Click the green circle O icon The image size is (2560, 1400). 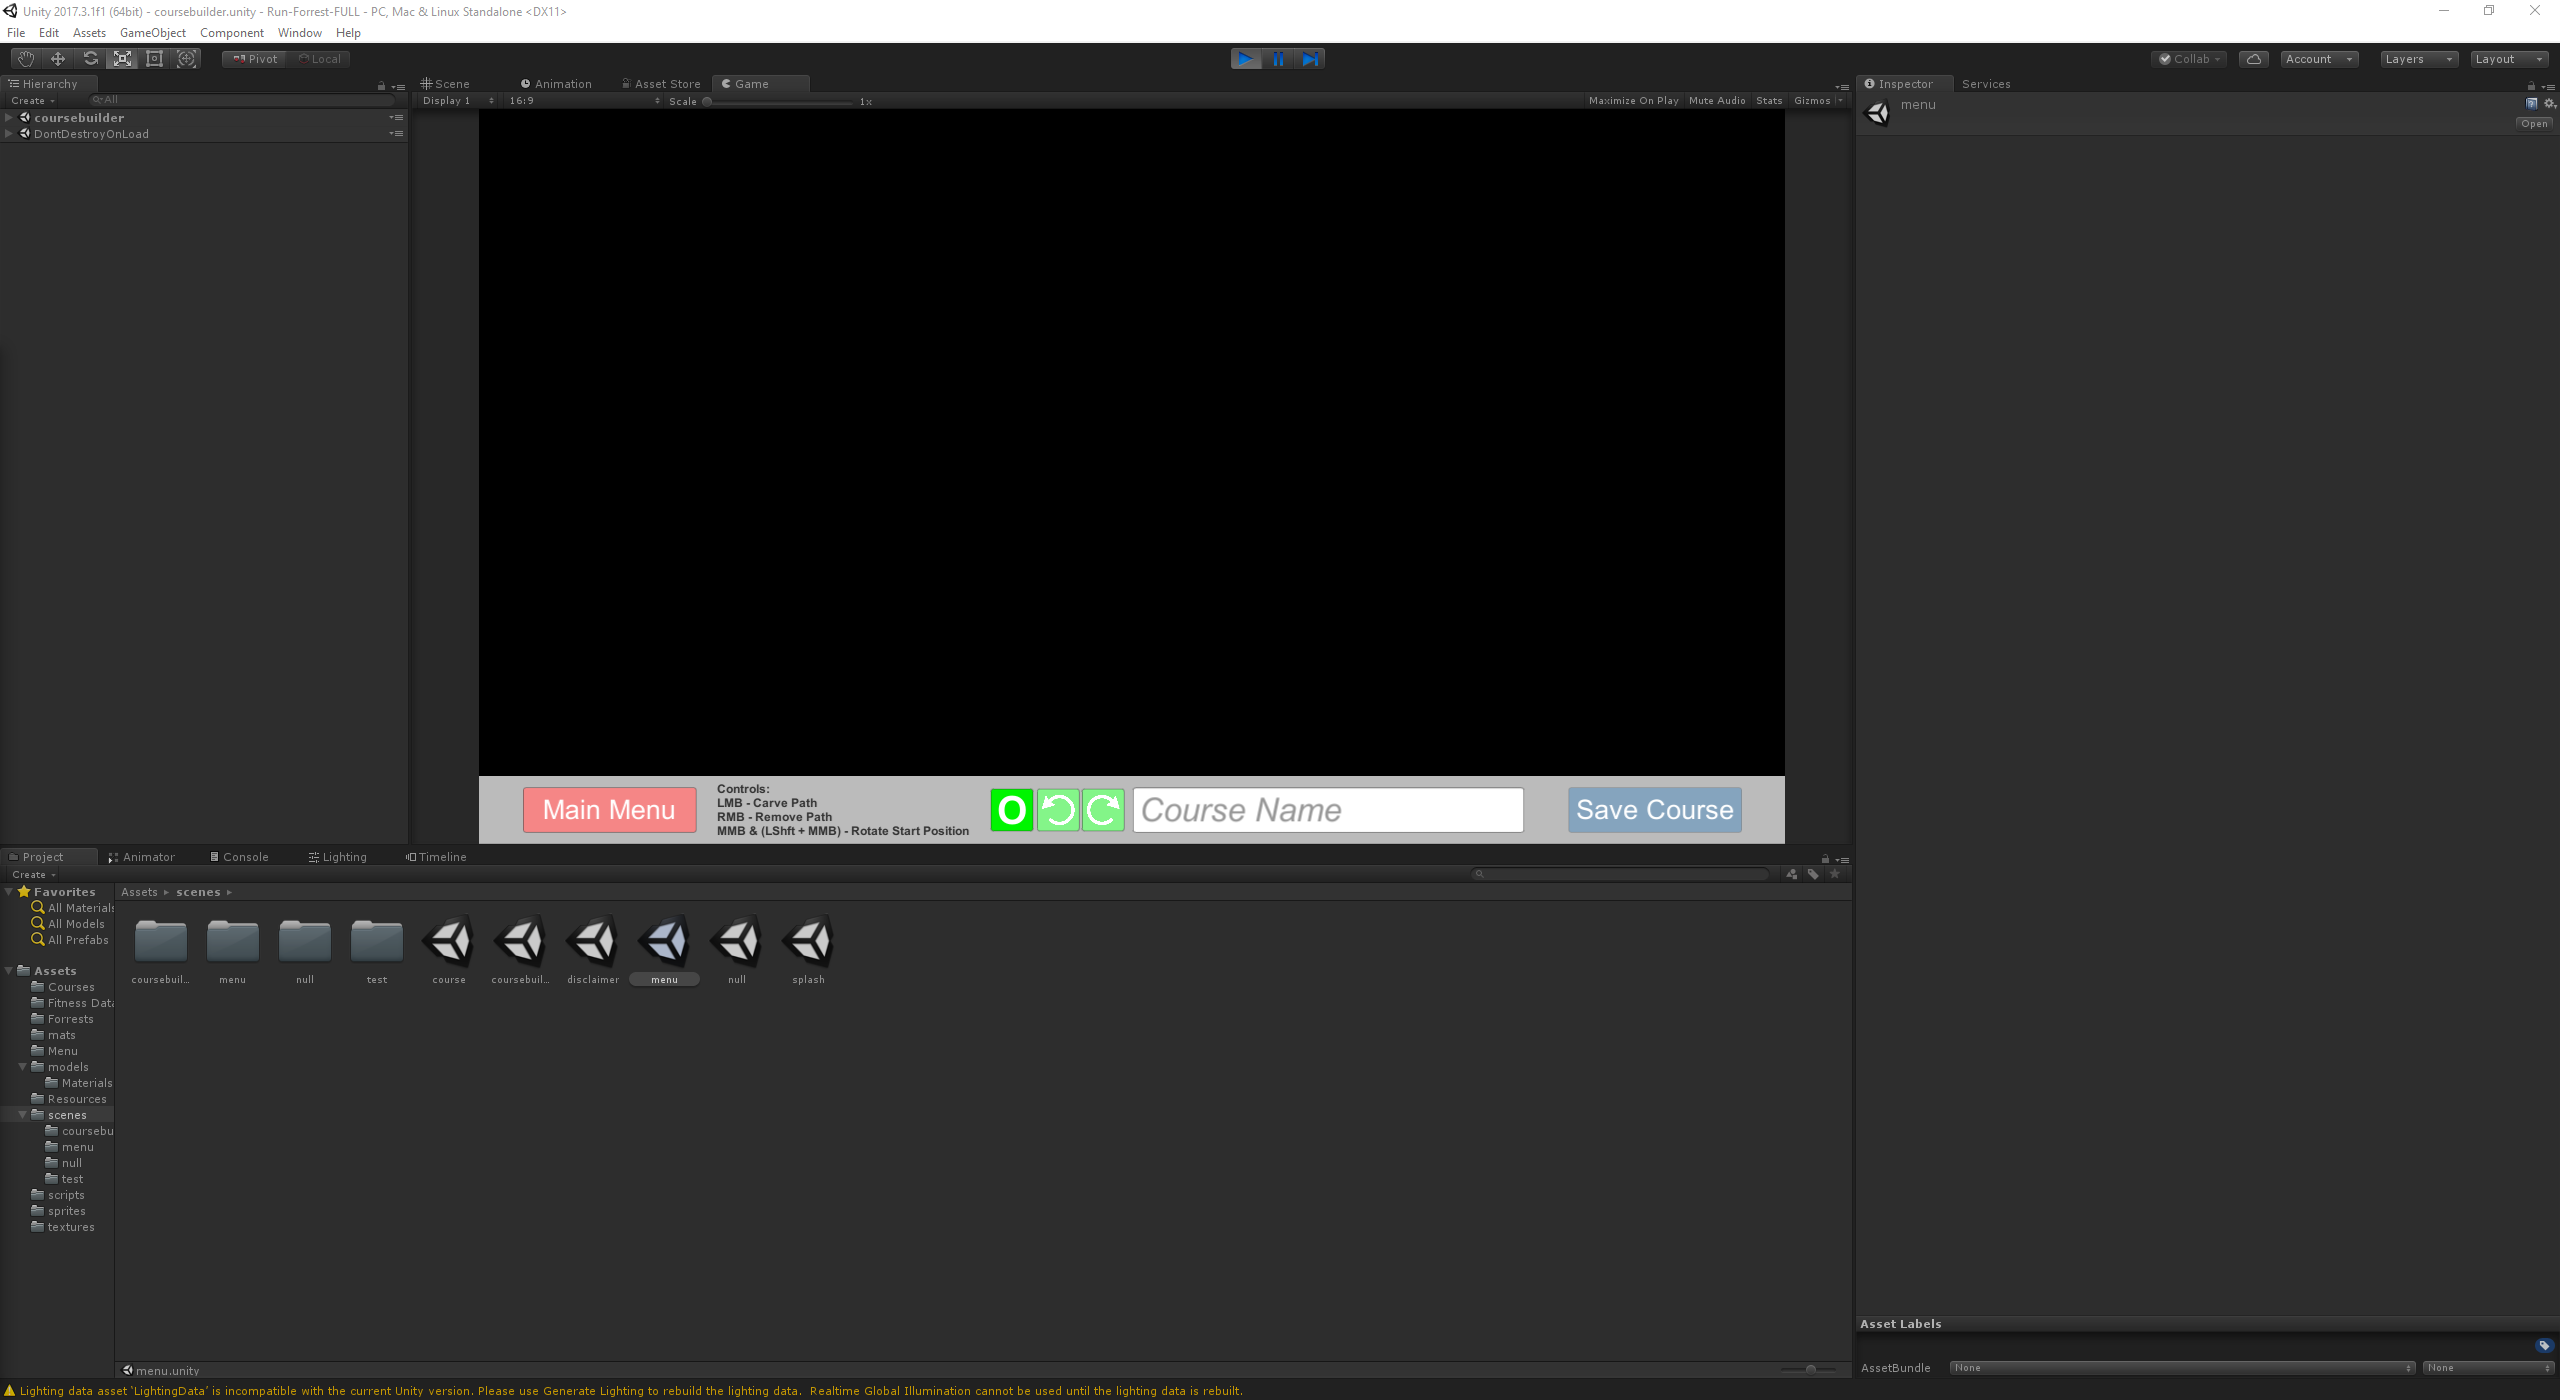point(1012,810)
